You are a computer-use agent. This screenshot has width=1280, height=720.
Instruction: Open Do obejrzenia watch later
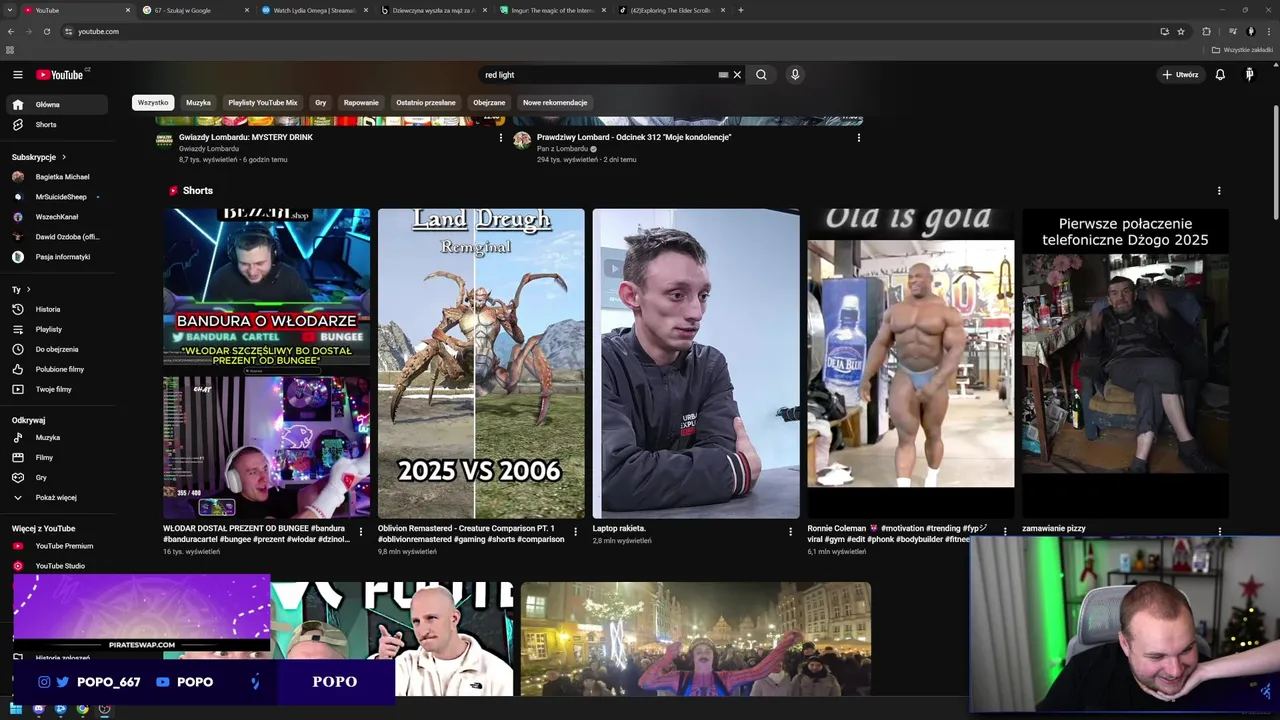point(58,350)
